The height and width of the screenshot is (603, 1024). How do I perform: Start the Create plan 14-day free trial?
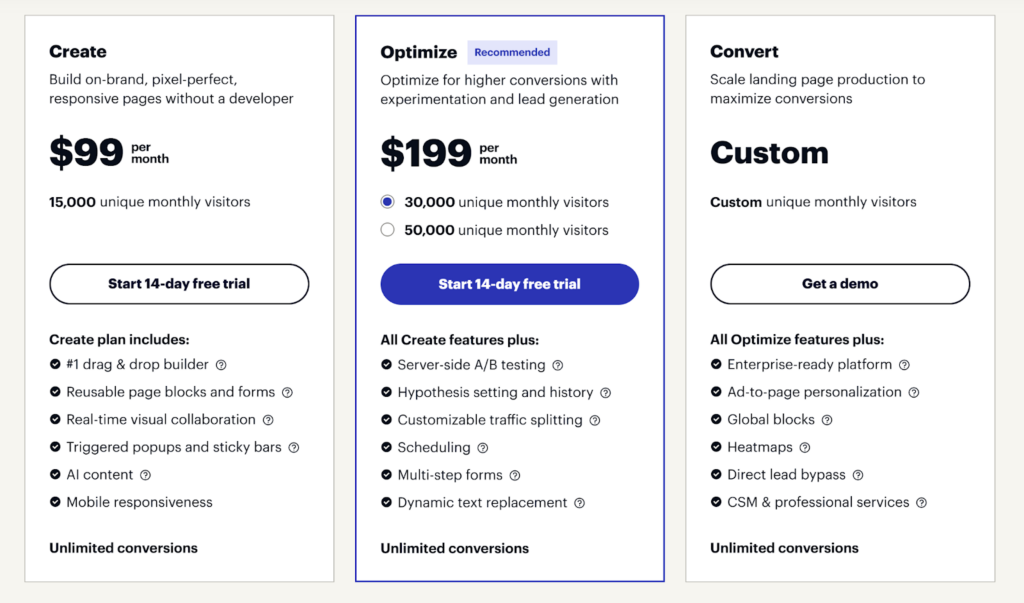click(179, 284)
